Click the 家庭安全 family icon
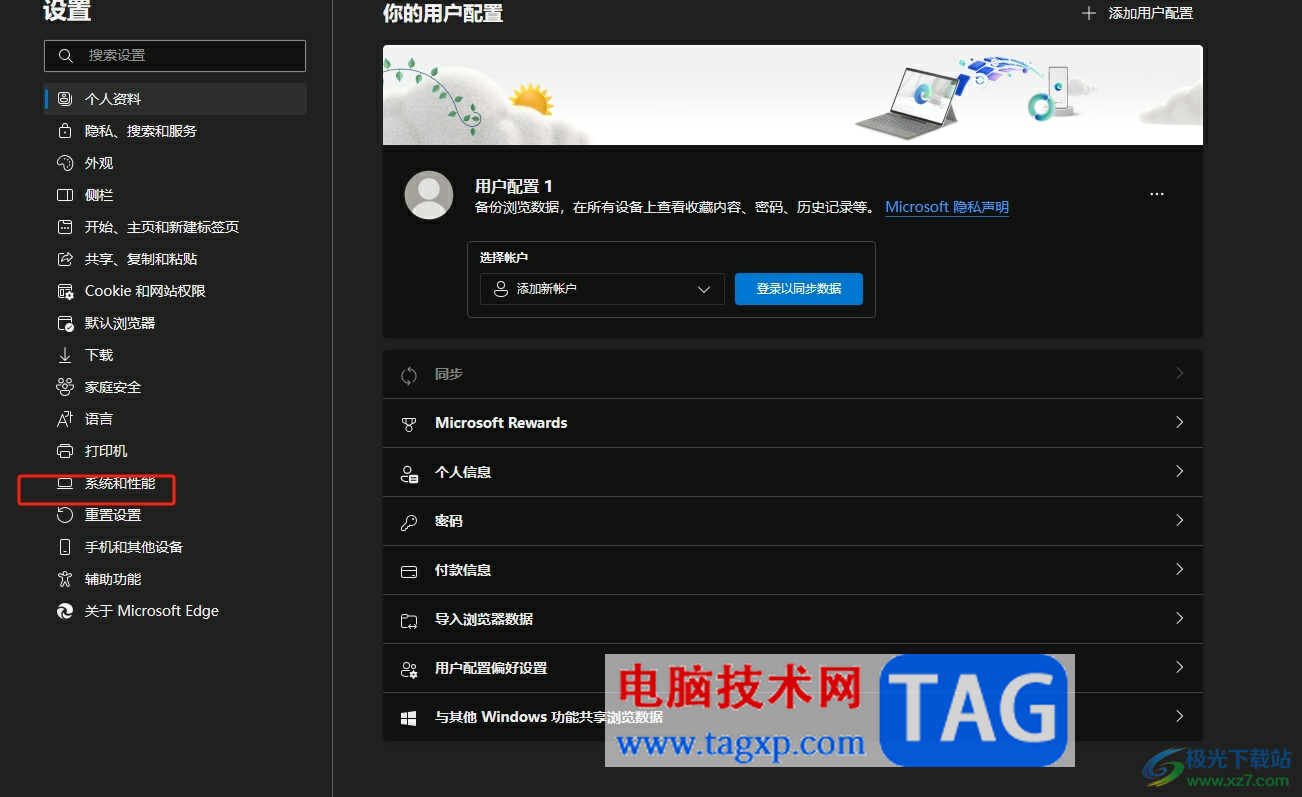1302x797 pixels. point(65,387)
